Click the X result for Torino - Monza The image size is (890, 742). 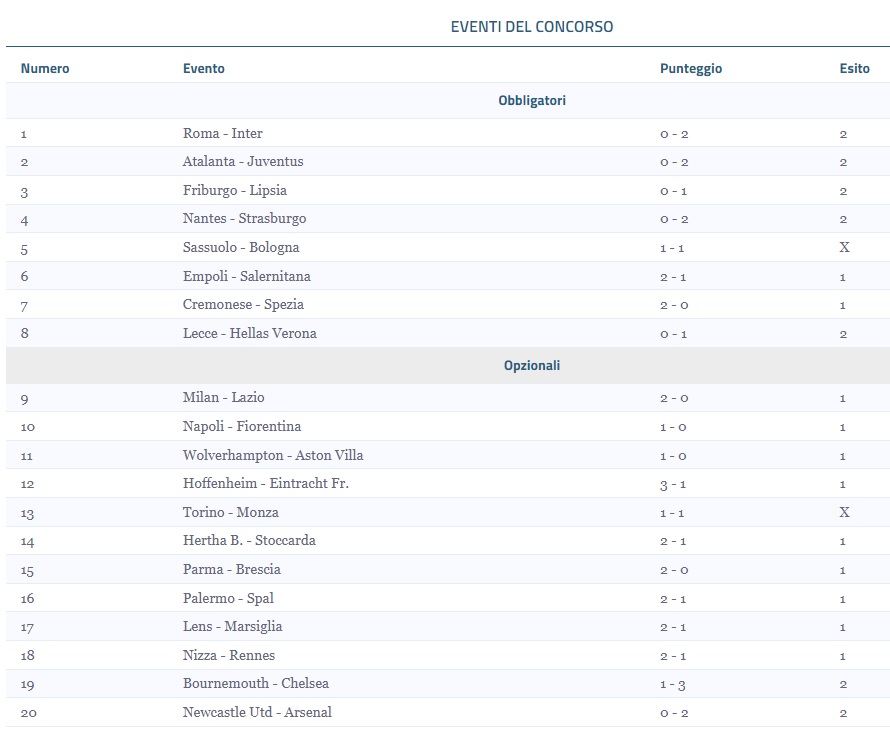[844, 513]
